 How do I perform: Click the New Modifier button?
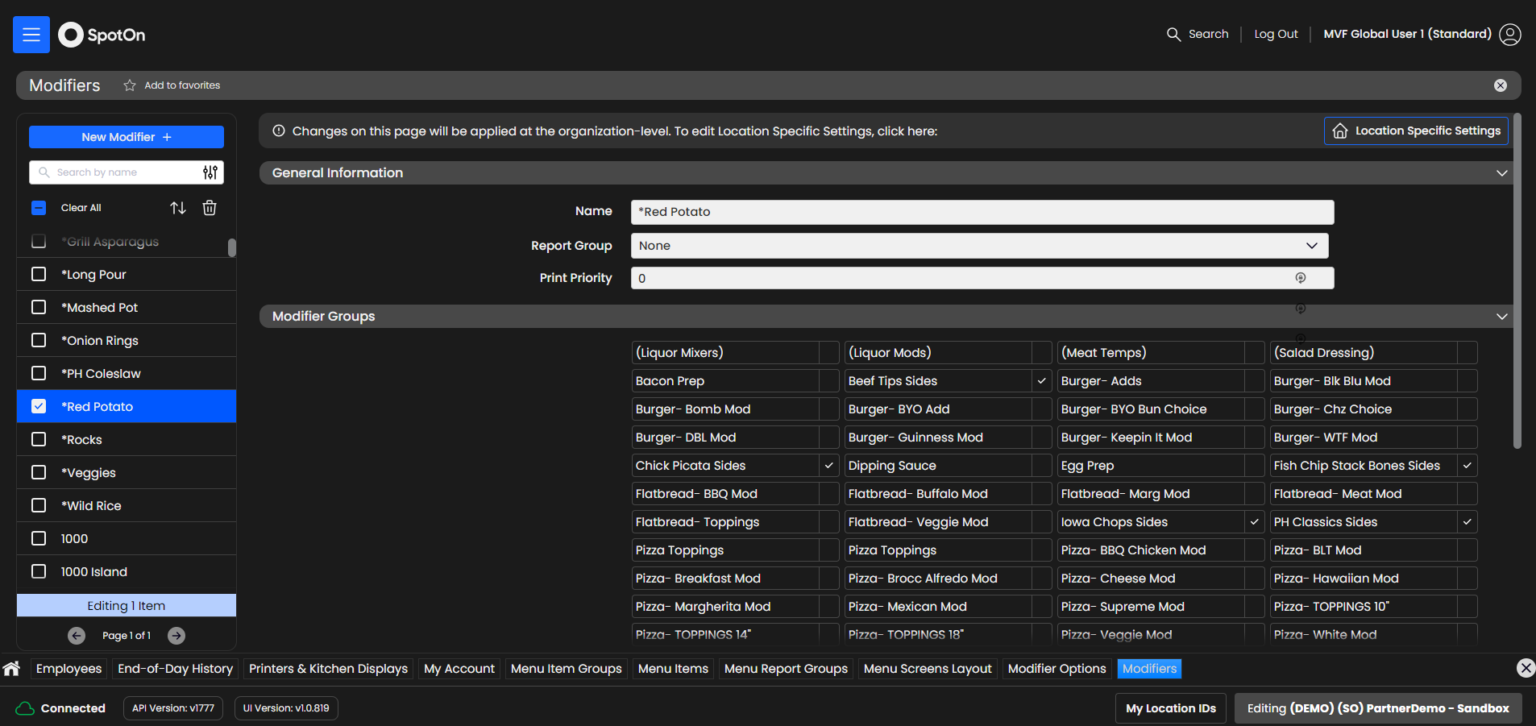pyautogui.click(x=126, y=137)
